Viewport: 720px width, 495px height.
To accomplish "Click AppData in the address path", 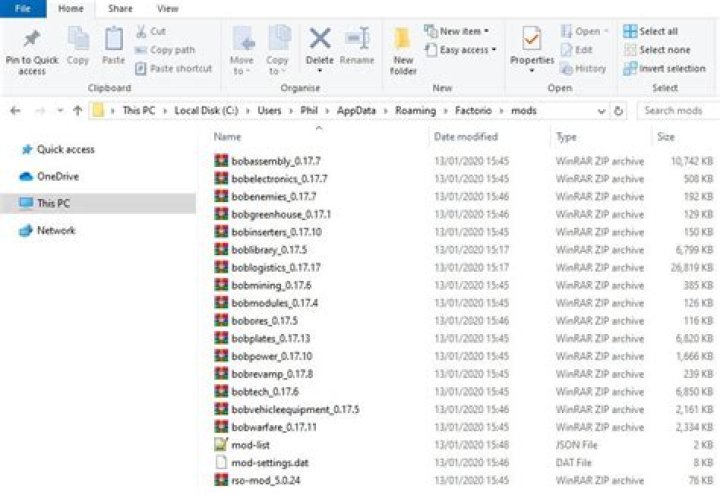I will [356, 111].
